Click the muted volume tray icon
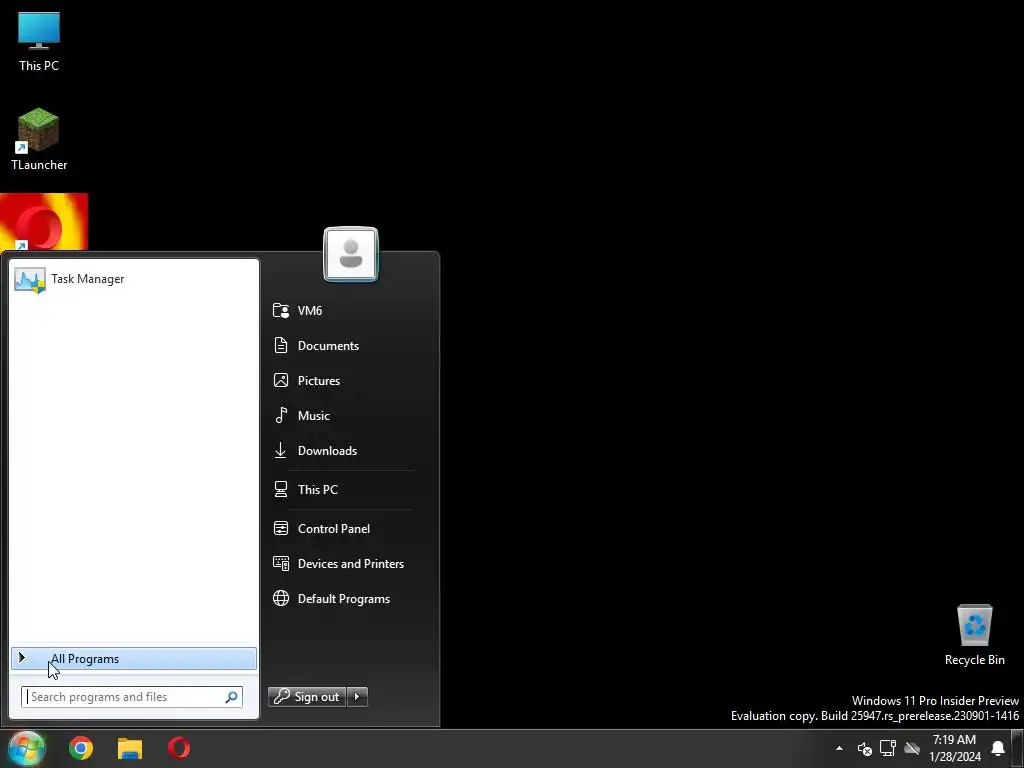The width and height of the screenshot is (1024, 768). (865, 748)
